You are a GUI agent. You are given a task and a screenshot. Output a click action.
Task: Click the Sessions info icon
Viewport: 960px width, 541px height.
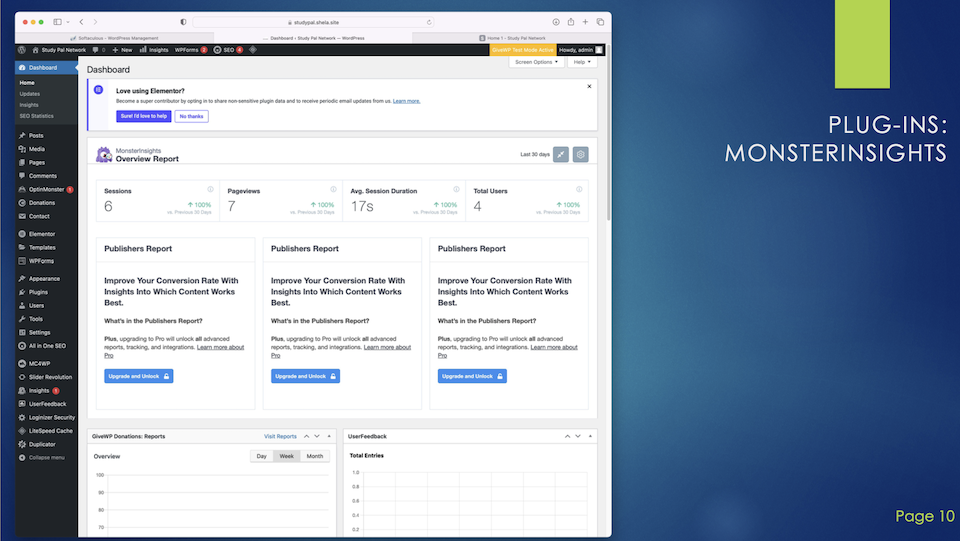[x=210, y=189]
